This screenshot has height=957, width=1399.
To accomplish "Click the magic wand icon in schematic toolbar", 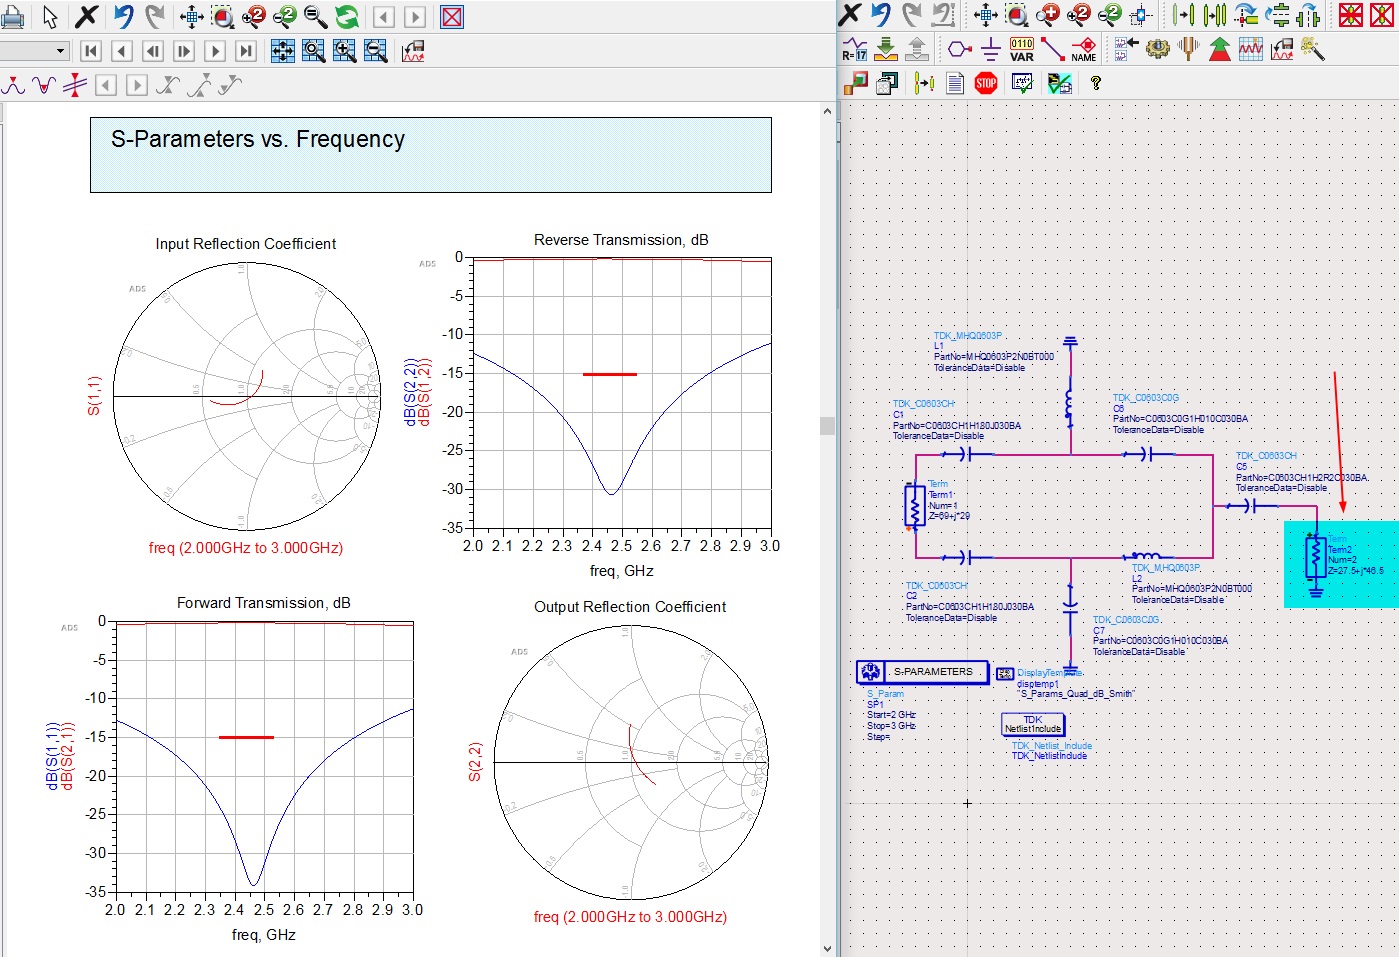I will [x=1313, y=49].
